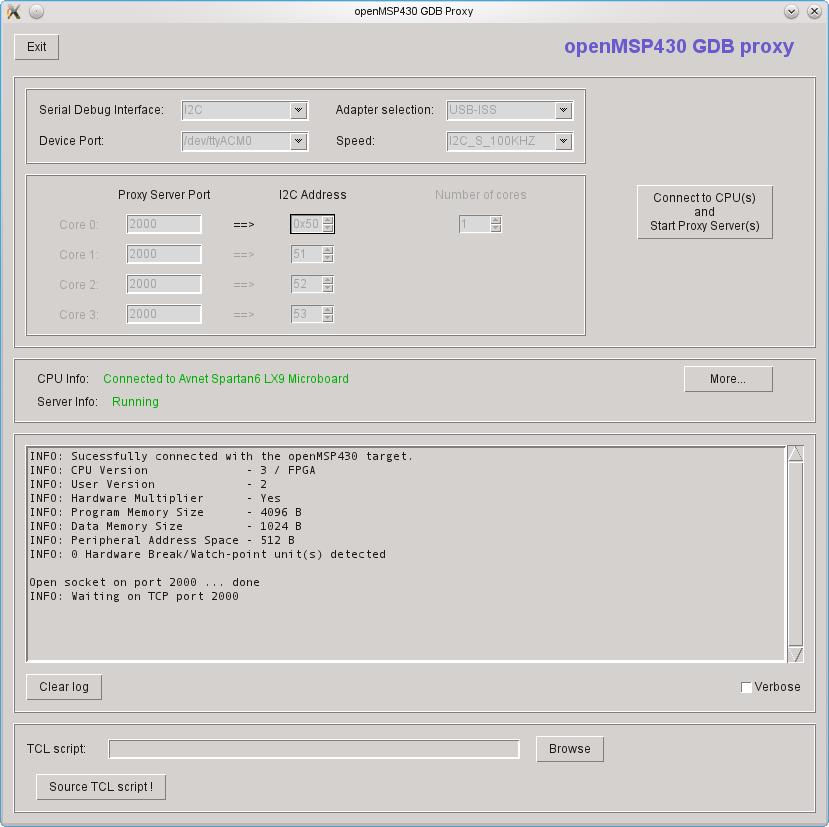Decrease the Number of cores spinner
The image size is (829, 827).
click(x=495, y=229)
